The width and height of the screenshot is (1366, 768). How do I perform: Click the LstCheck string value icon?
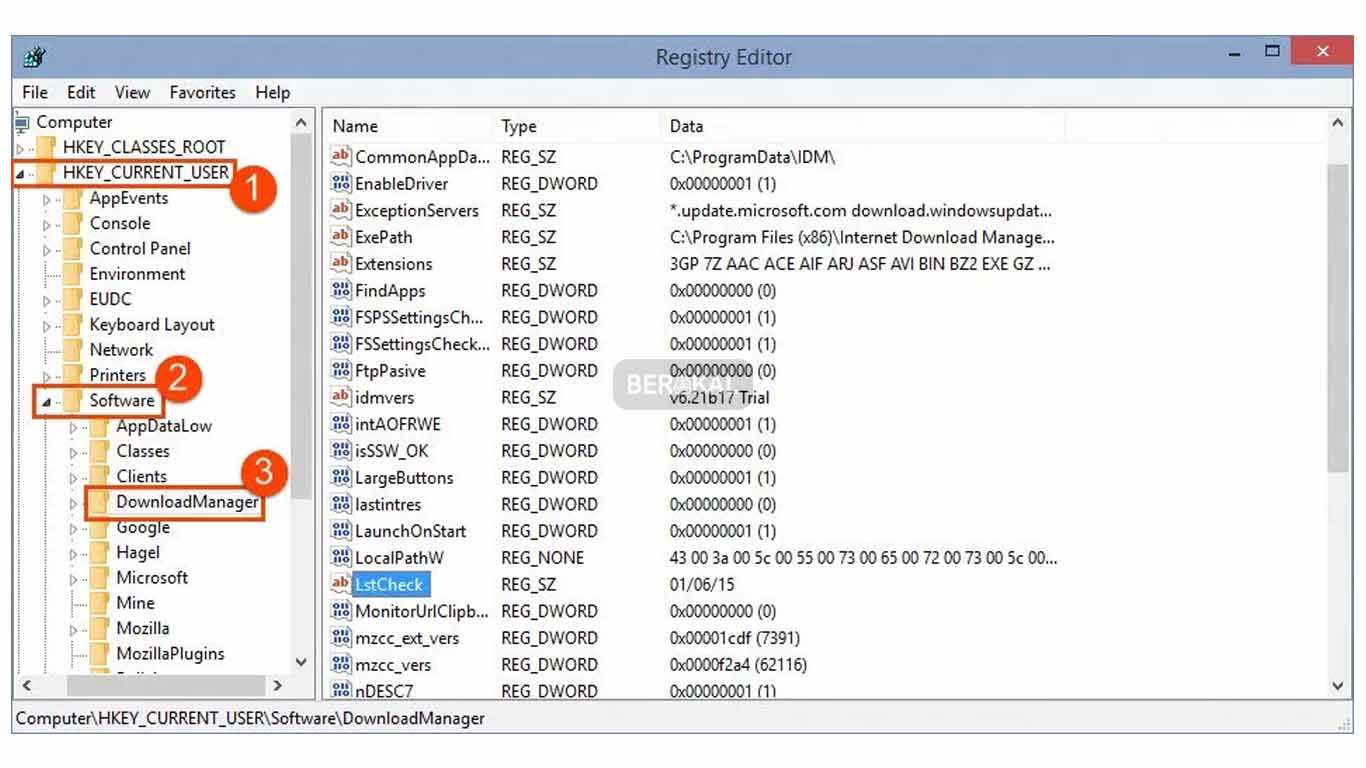341,585
